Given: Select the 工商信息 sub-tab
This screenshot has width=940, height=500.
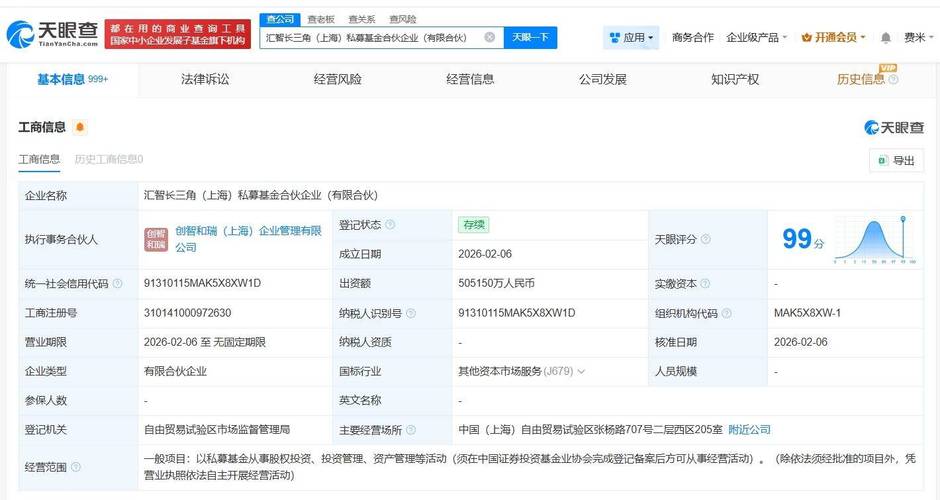Looking at the screenshot, I should pos(39,159).
